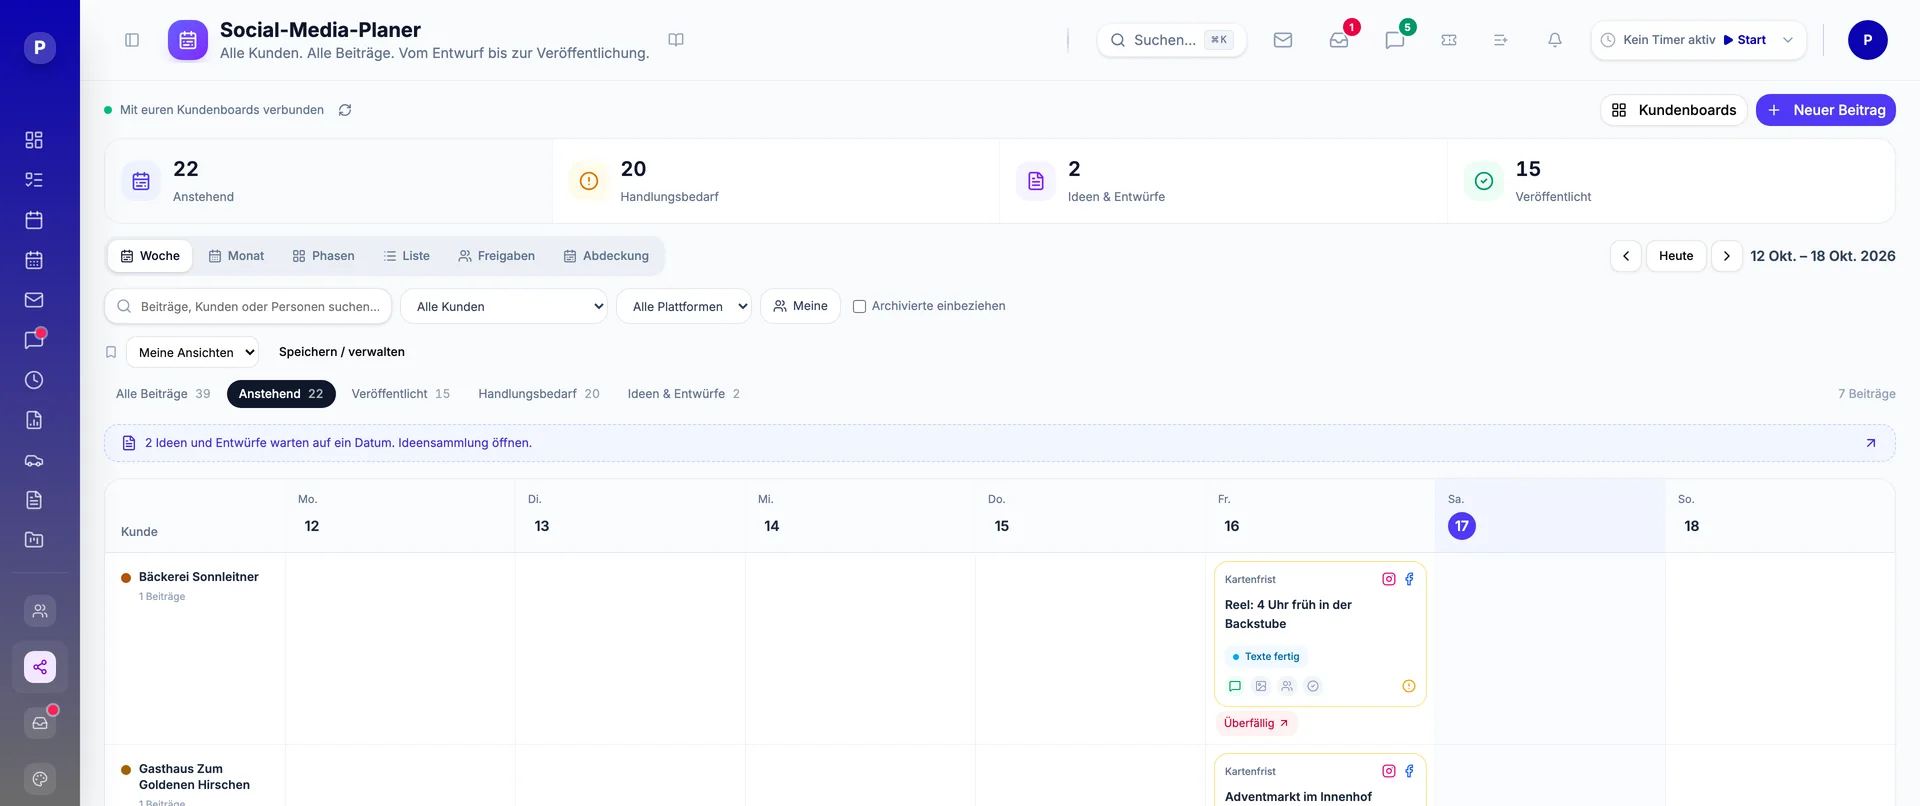Image resolution: width=1920 pixels, height=806 pixels.
Task: Click the ticket icon in header
Action: [x=1449, y=40]
